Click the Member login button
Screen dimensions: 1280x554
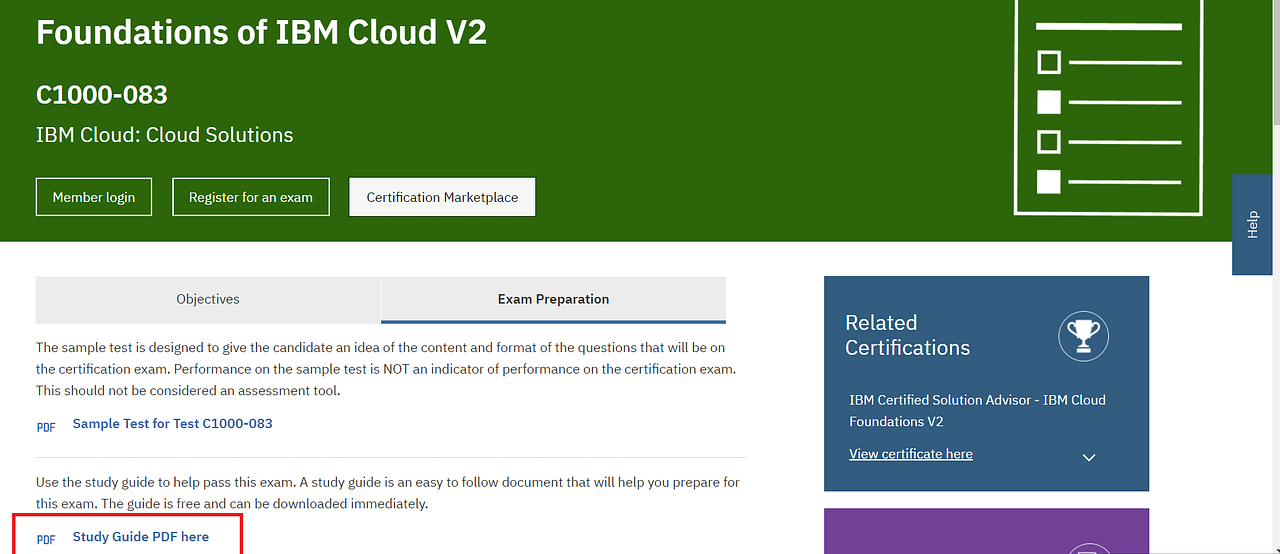[93, 197]
